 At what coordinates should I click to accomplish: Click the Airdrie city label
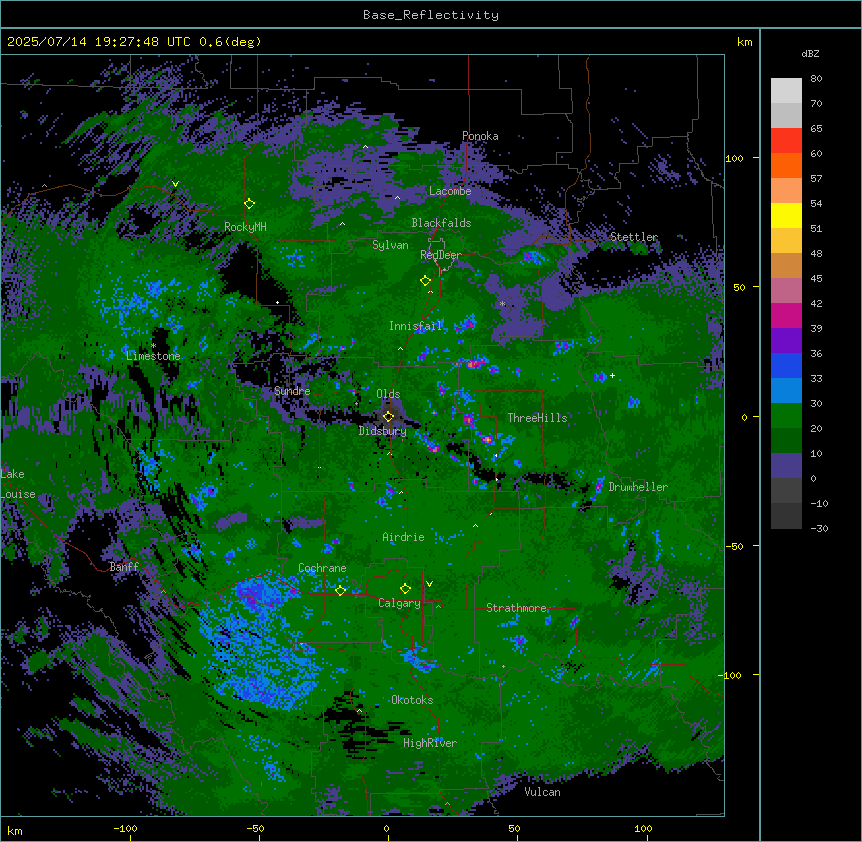click(403, 537)
